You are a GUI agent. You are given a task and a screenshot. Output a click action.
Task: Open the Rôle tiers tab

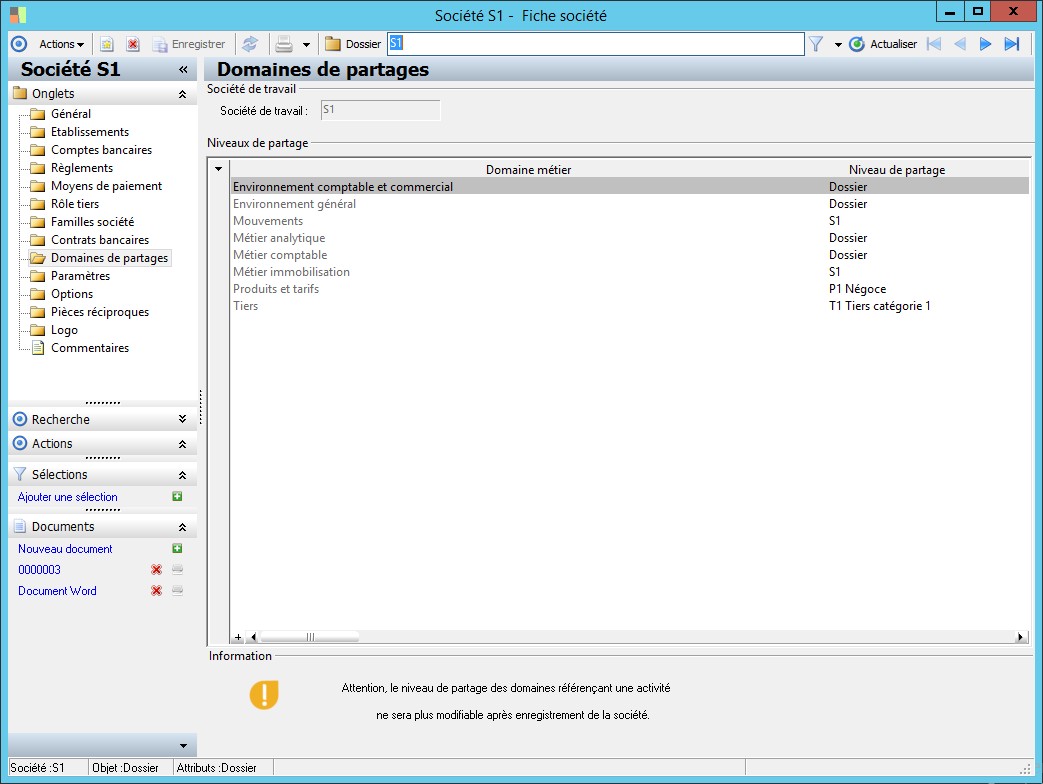pyautogui.click(x=74, y=203)
